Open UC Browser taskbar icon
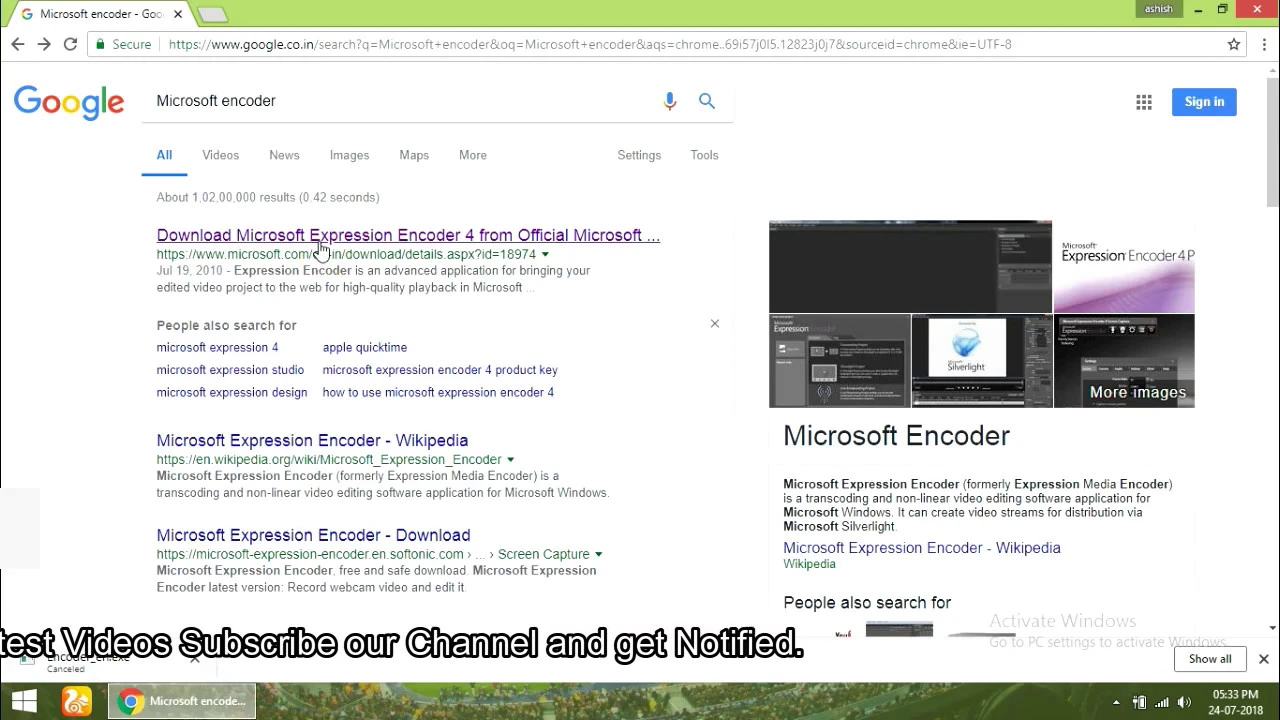This screenshot has width=1280, height=720. click(77, 701)
